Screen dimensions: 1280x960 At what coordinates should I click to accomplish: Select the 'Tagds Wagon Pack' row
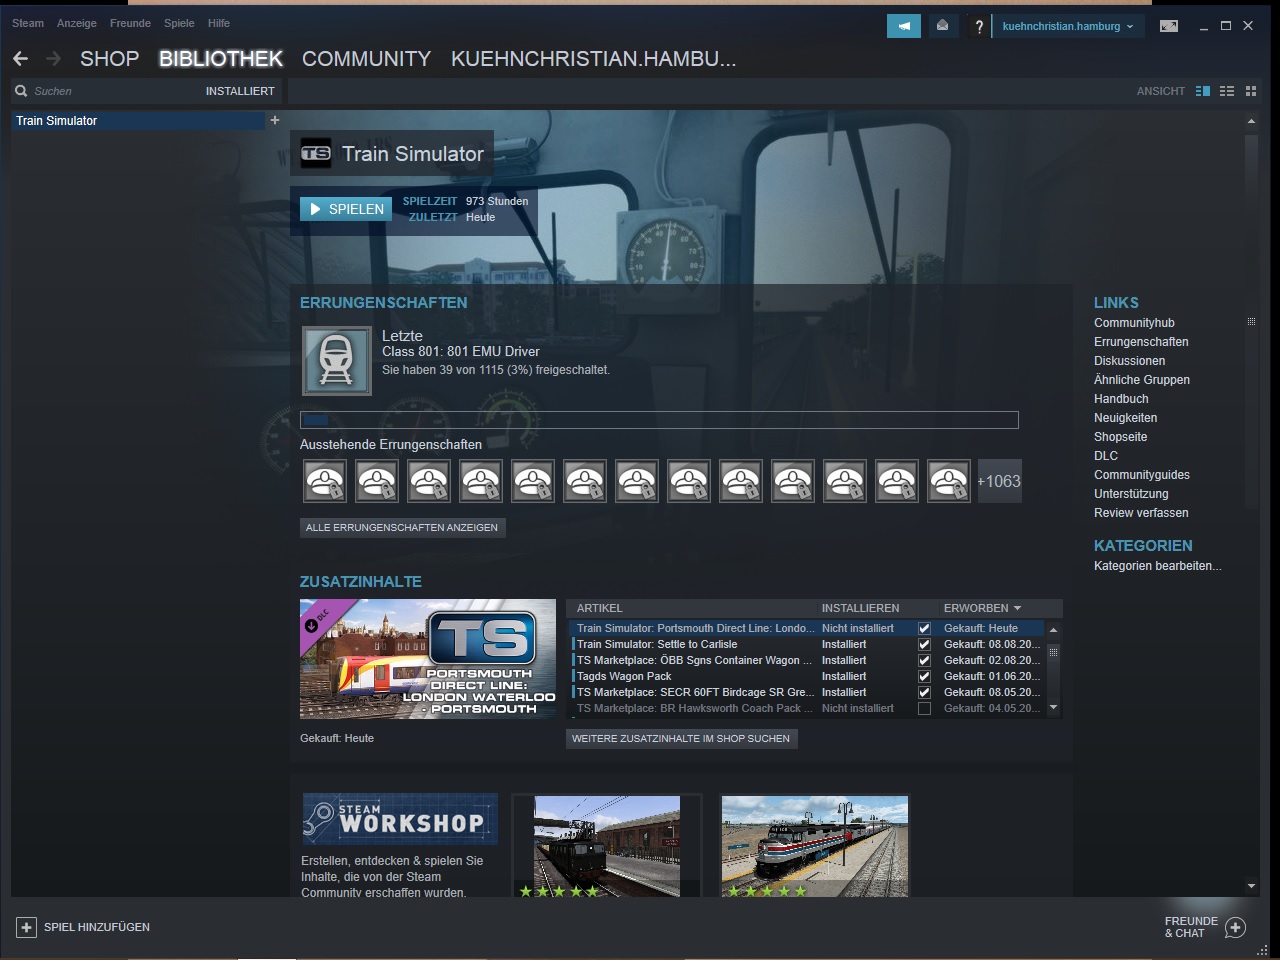[x=808, y=676]
